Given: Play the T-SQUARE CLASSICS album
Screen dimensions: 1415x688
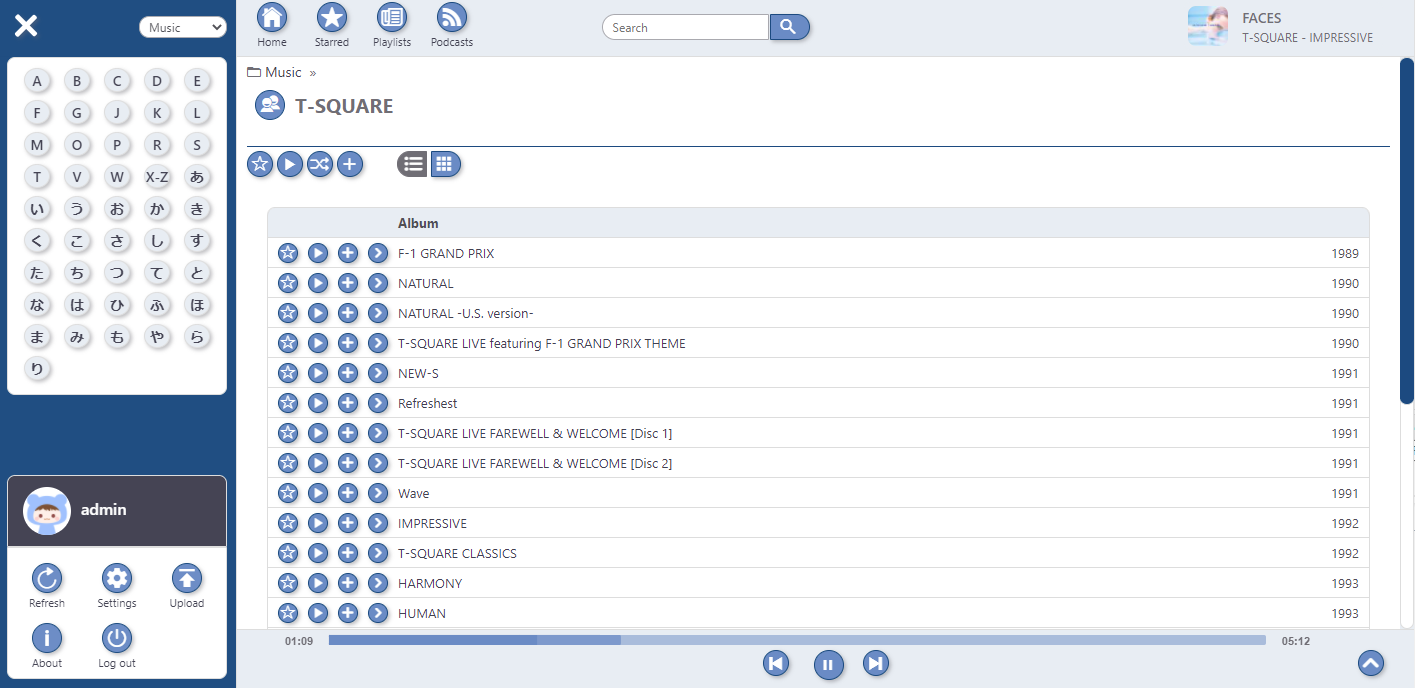Looking at the screenshot, I should pos(318,553).
